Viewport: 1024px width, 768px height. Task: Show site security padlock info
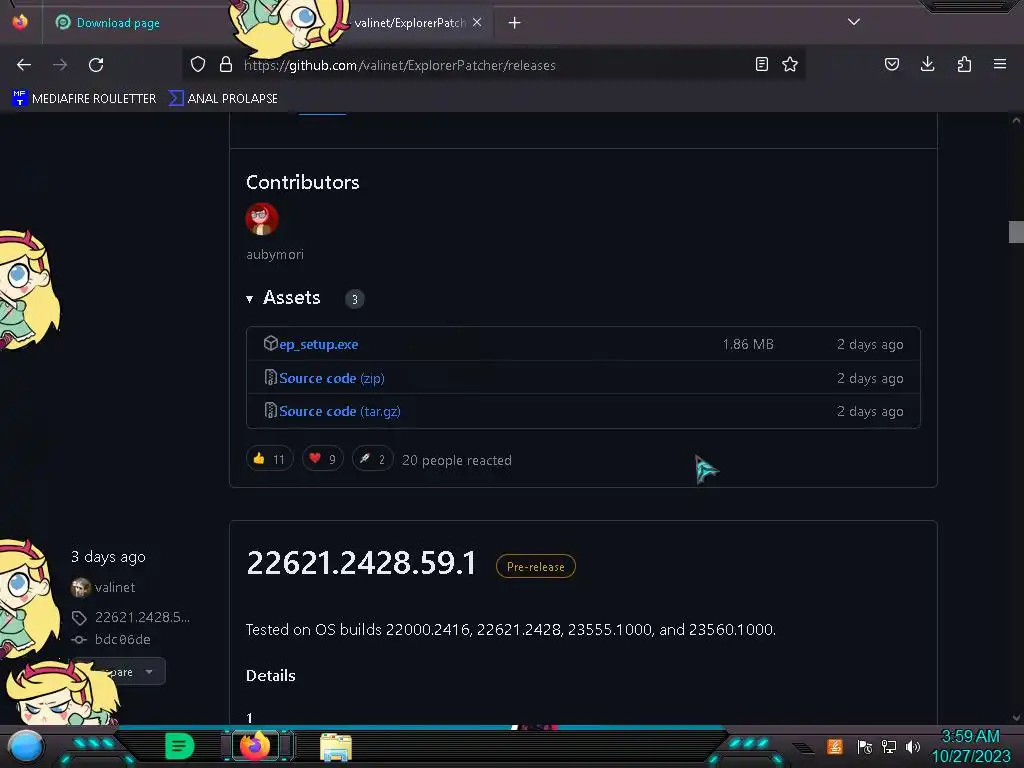click(x=226, y=64)
